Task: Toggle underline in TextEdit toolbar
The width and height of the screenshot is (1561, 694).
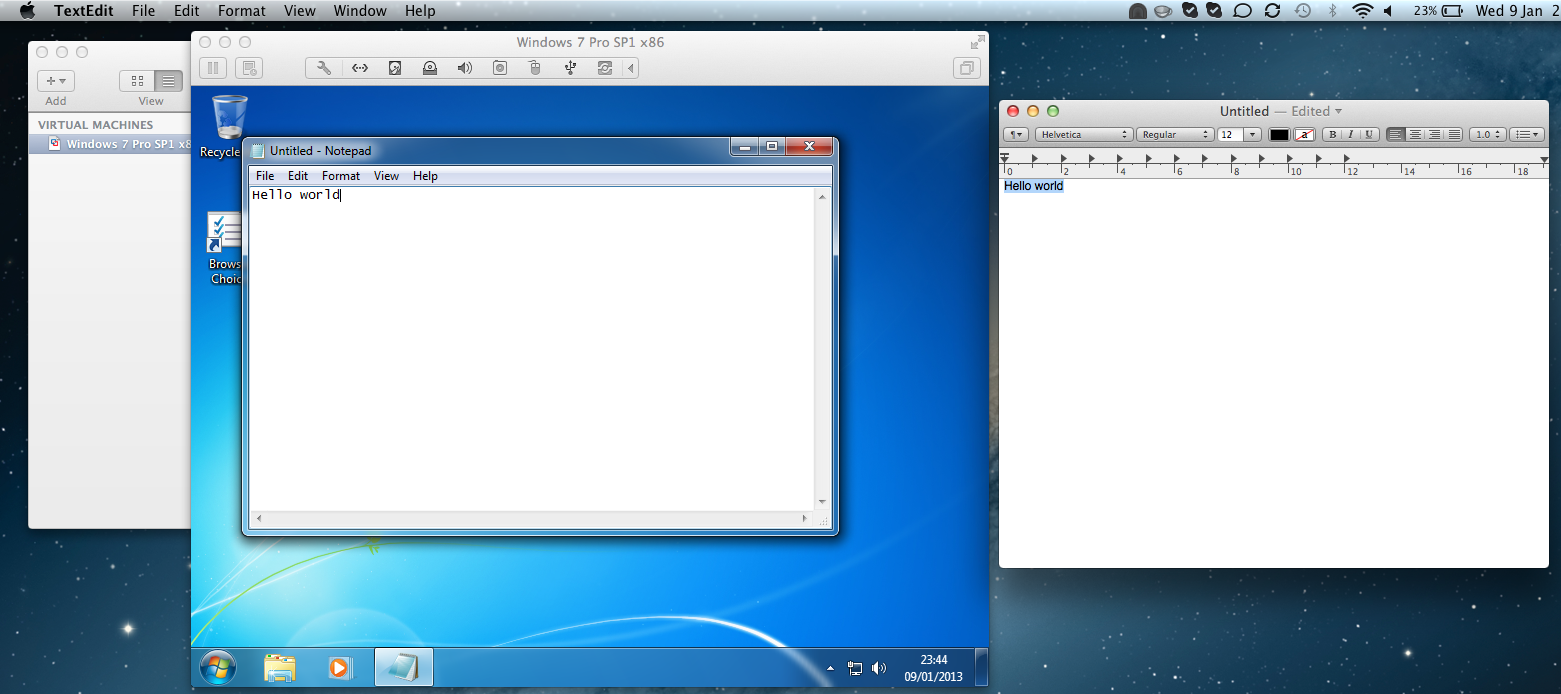Action: 1368,135
